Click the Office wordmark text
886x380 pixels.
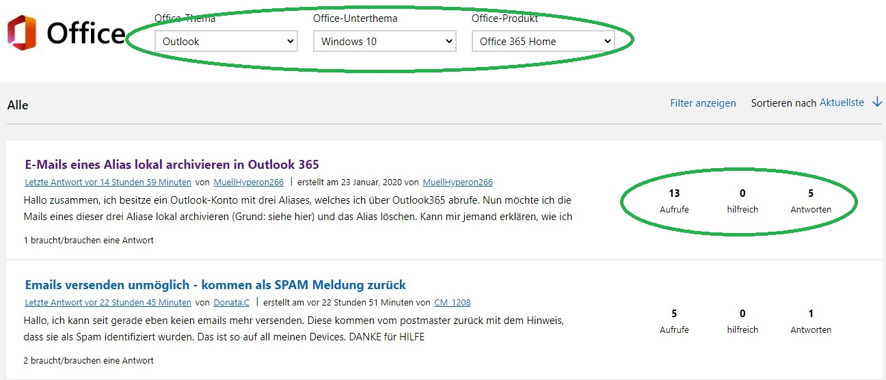(x=86, y=33)
